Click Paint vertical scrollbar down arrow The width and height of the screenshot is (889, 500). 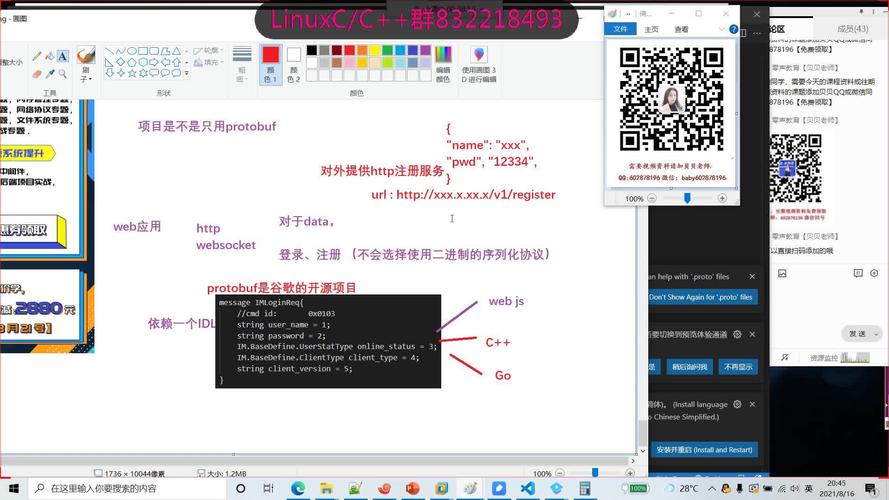coord(642,451)
